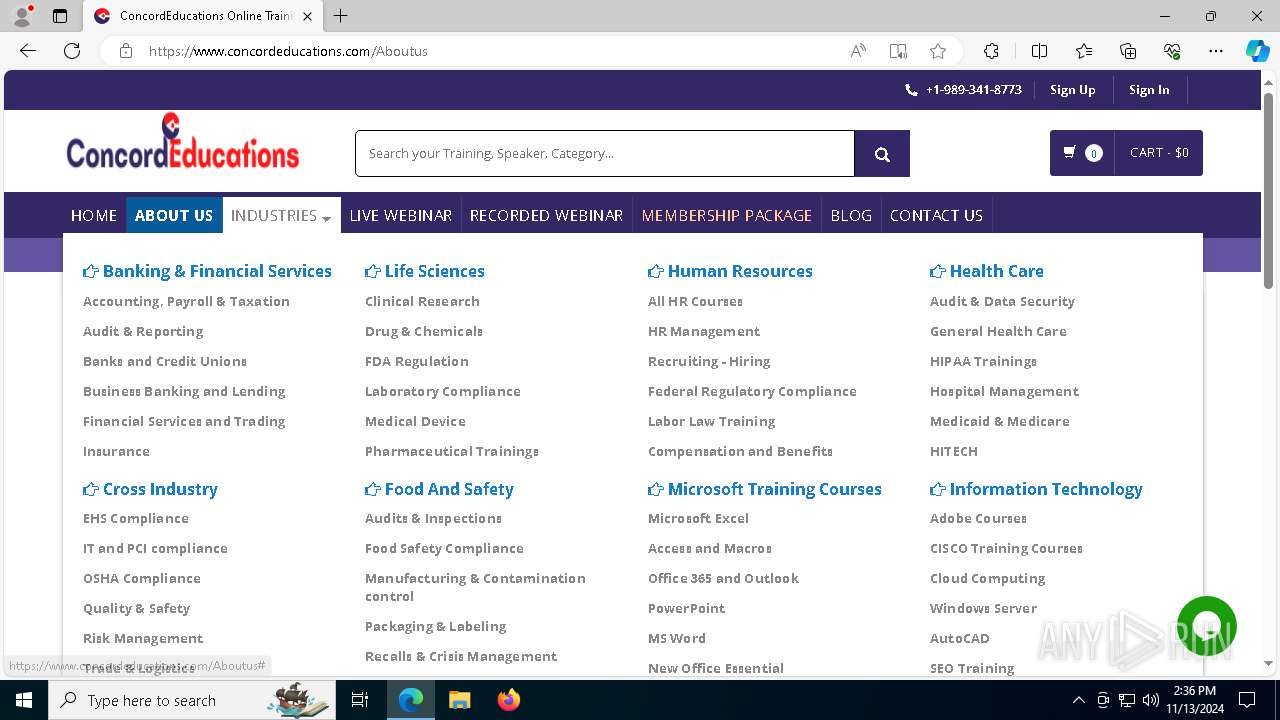Open Copilot sidebar icon

click(x=1258, y=51)
